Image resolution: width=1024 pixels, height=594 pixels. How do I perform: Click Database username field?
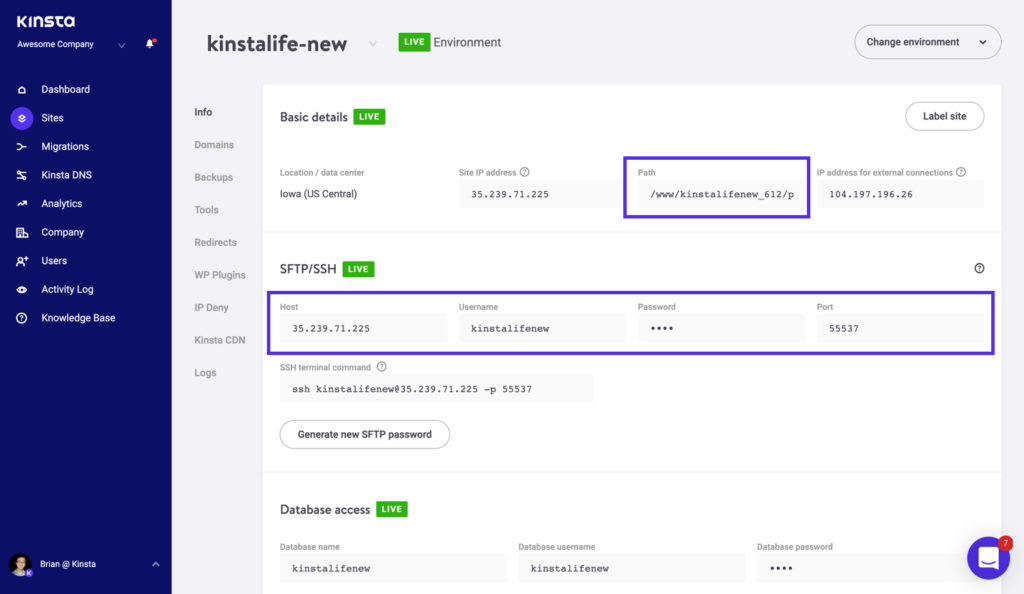tap(632, 569)
